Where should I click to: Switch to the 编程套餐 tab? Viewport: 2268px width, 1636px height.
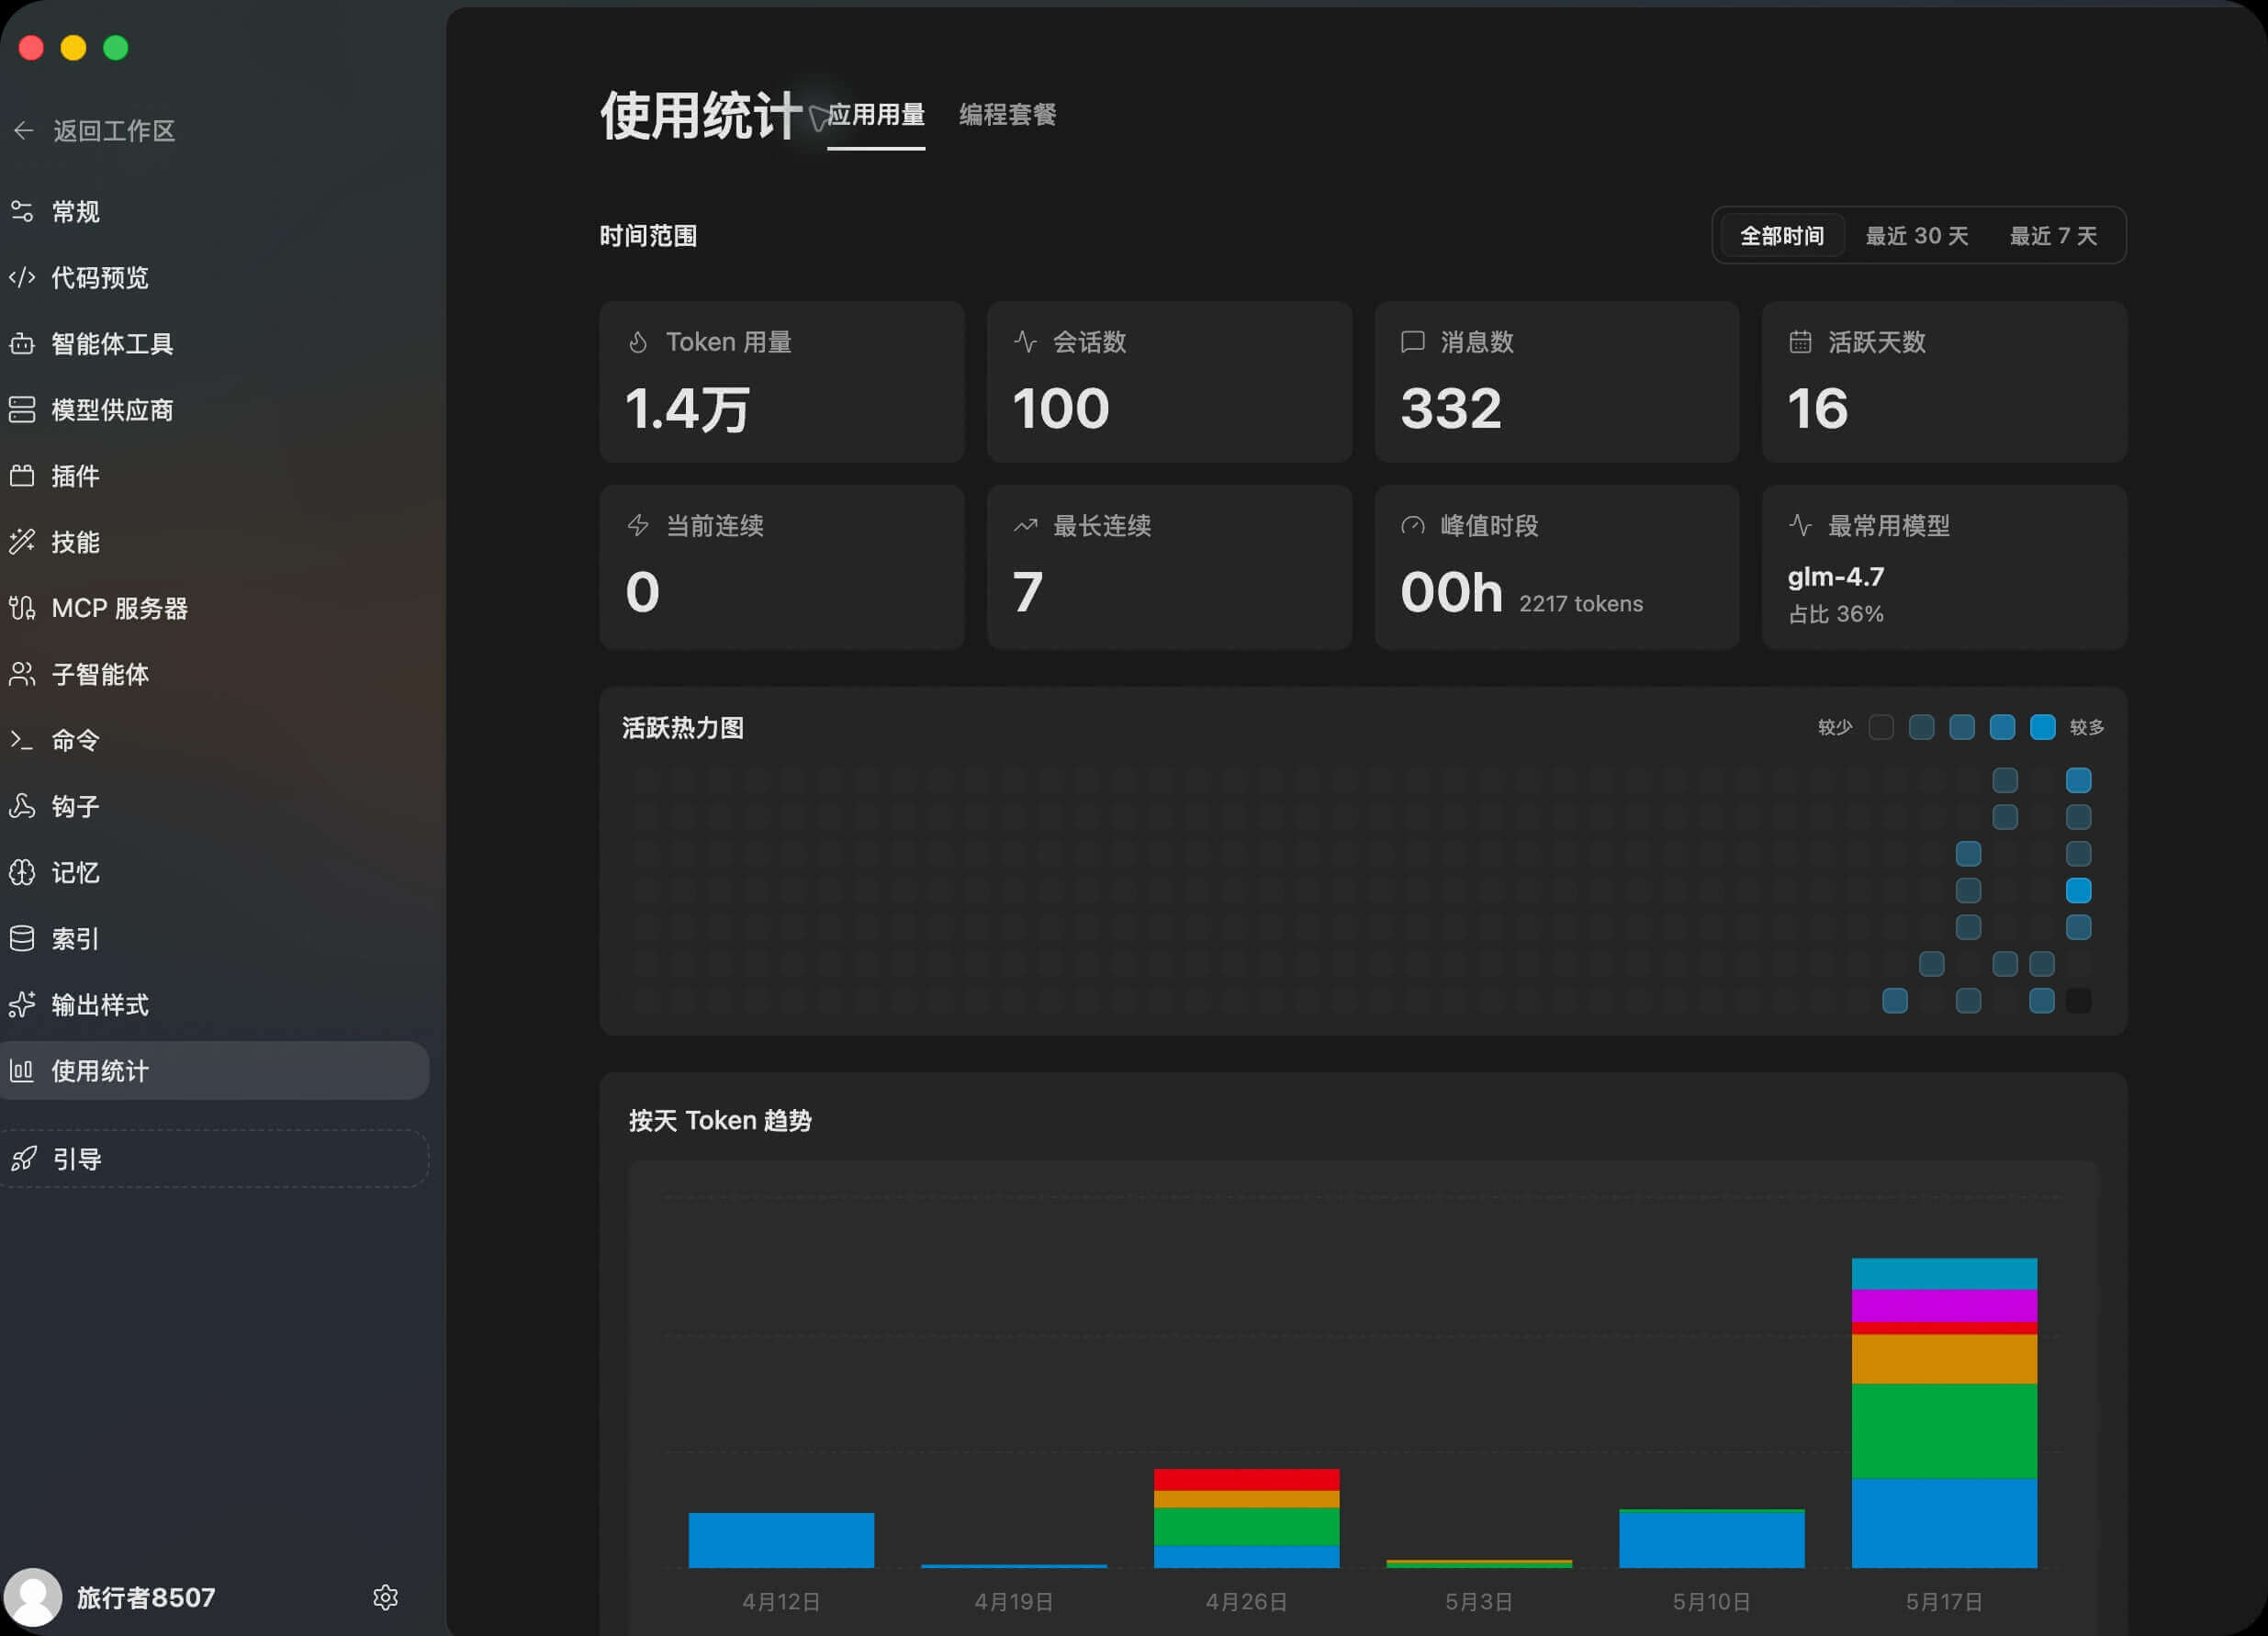[1007, 115]
